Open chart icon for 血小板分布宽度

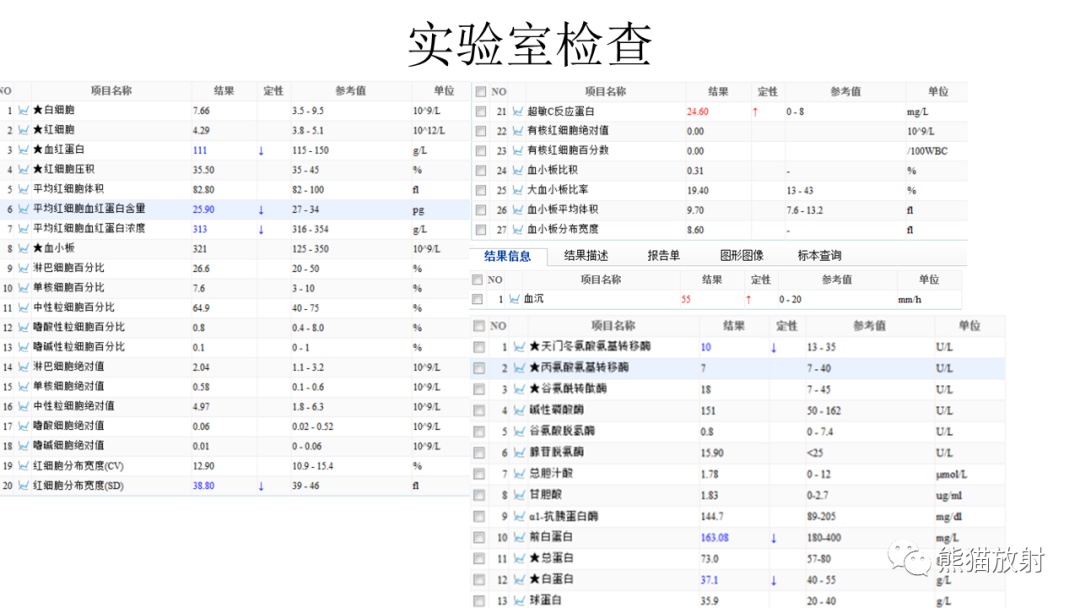(518, 229)
